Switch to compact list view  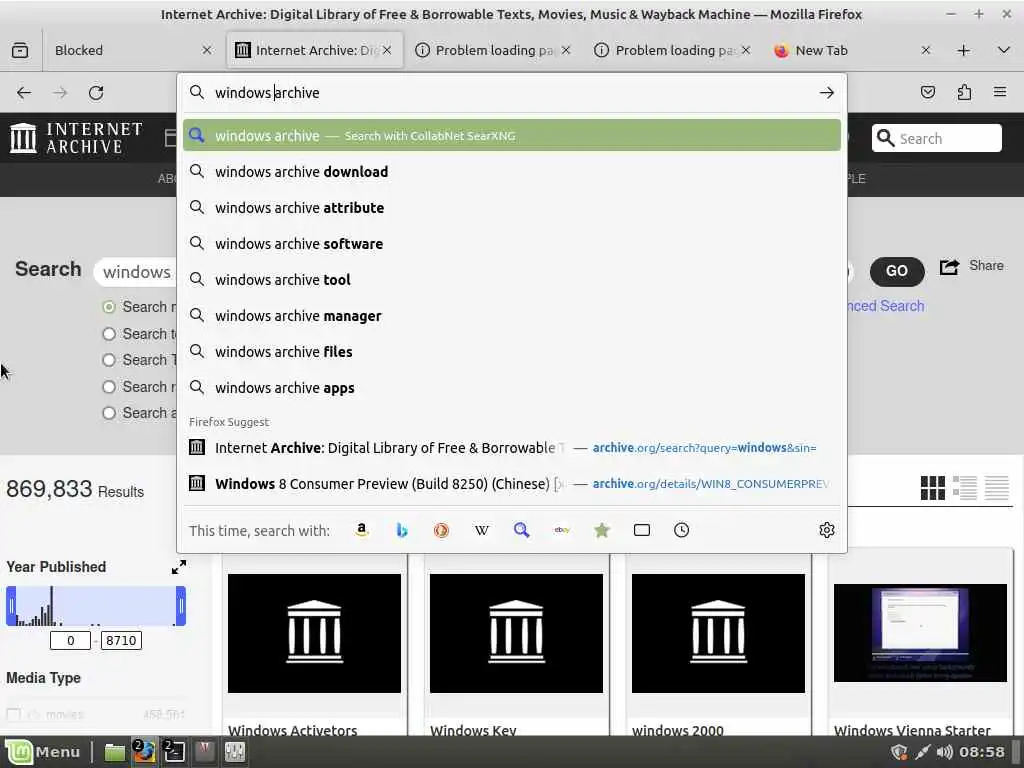pyautogui.click(x=997, y=487)
